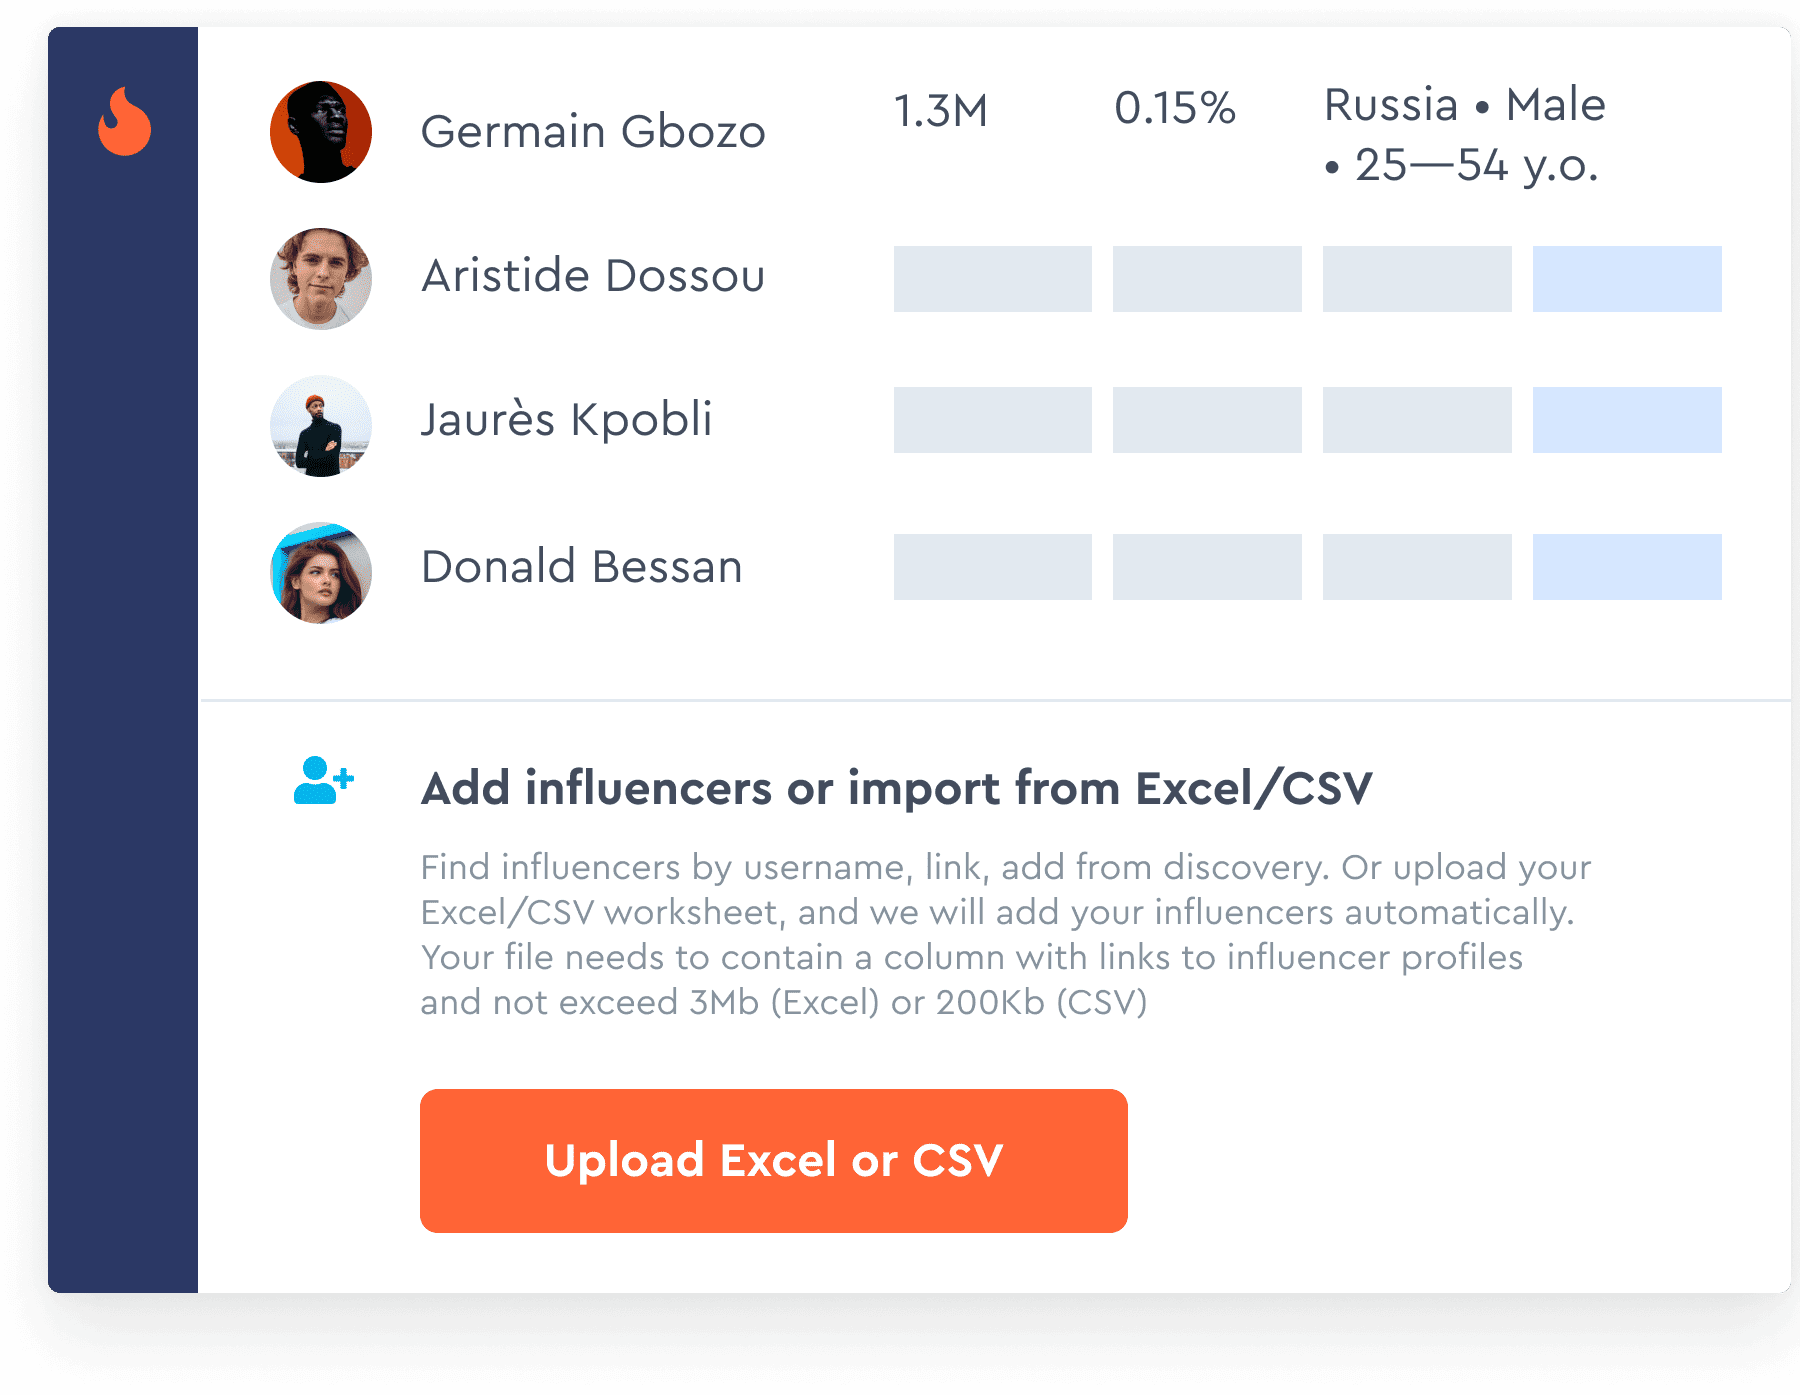Select the highlighted cell in Donald's row

tap(1626, 566)
